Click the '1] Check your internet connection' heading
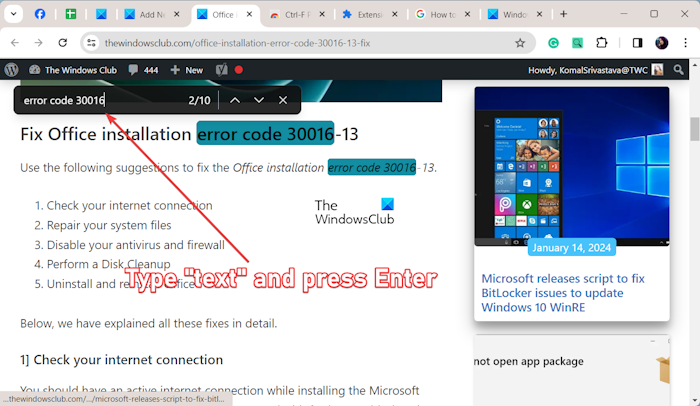Viewport: 700px width, 406px height. point(121,360)
